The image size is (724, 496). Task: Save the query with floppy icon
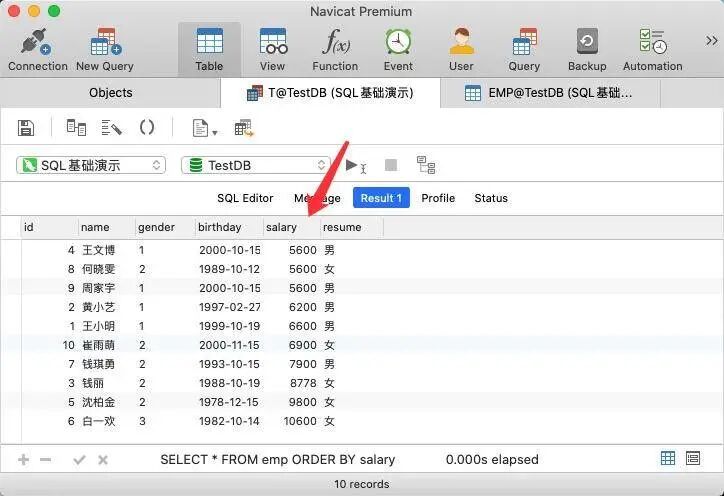point(26,128)
